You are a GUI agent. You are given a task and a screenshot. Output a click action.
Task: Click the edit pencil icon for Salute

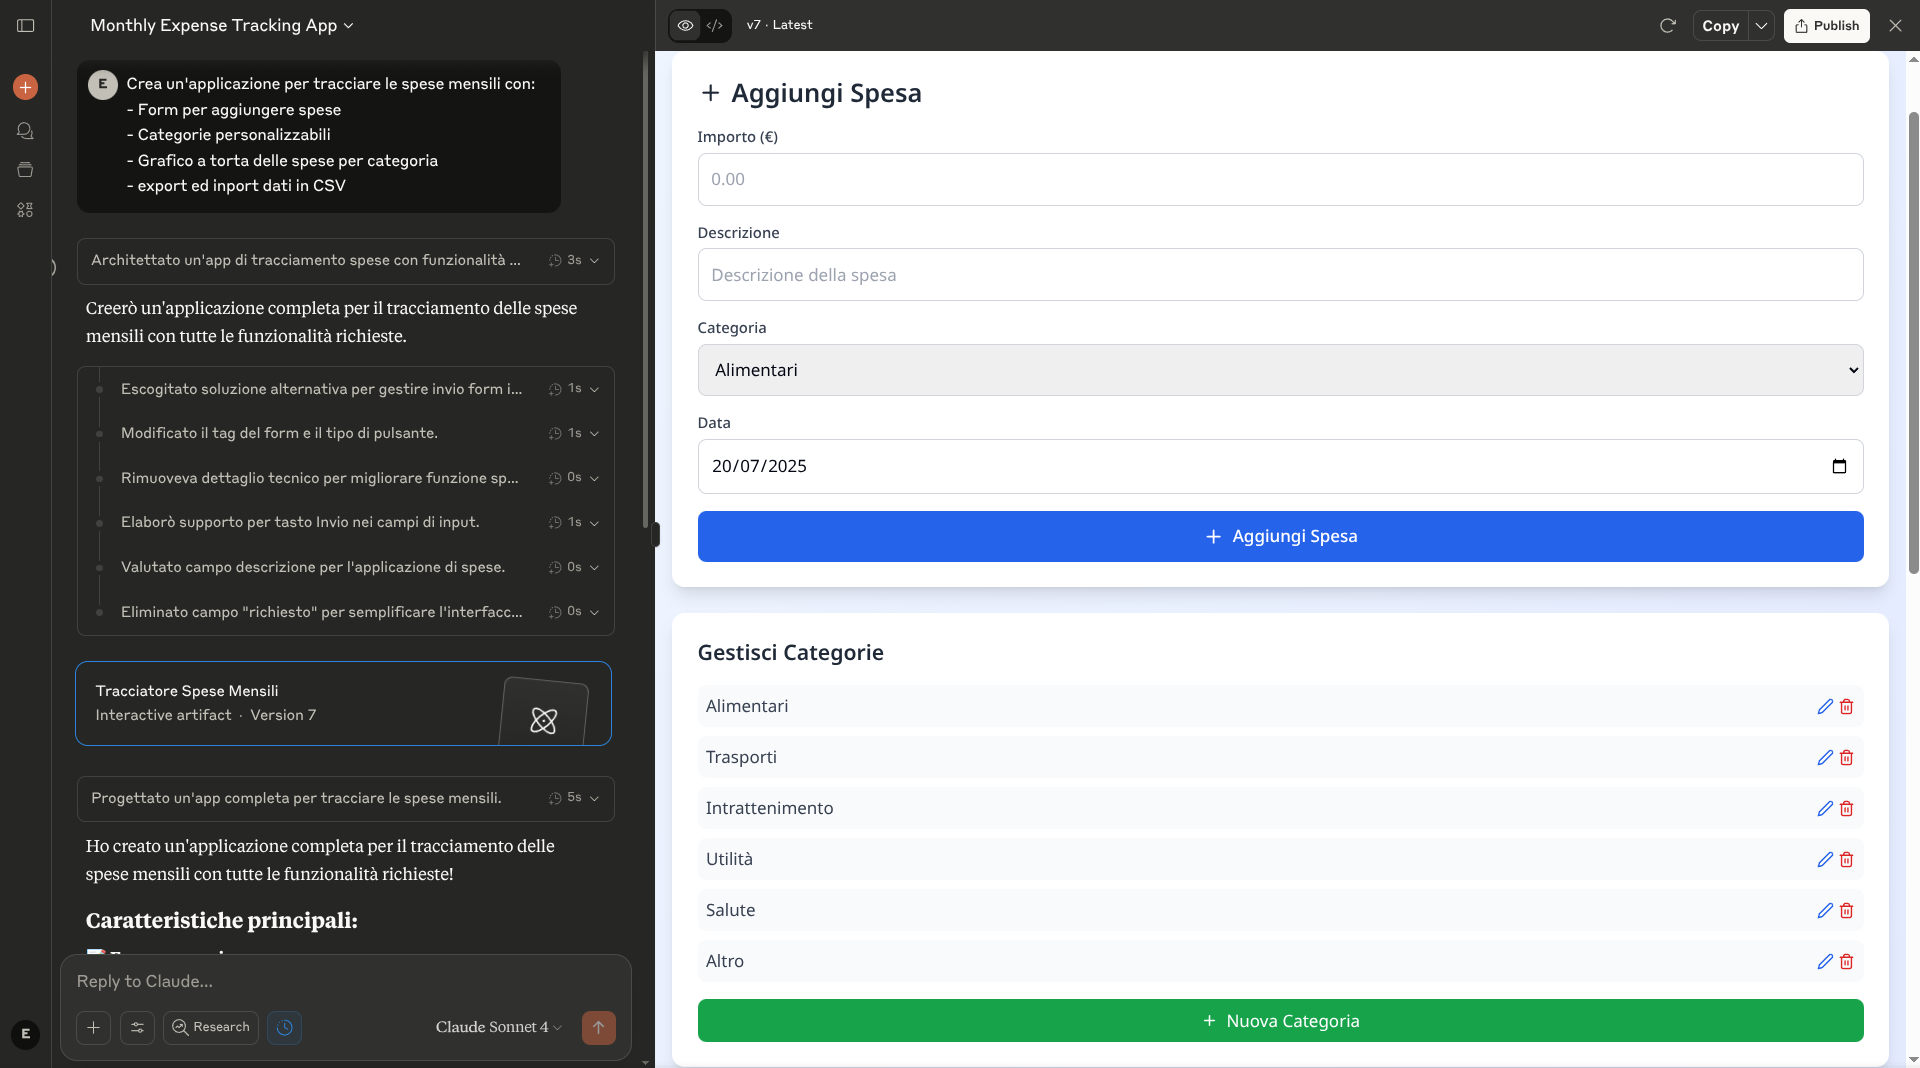1825,911
